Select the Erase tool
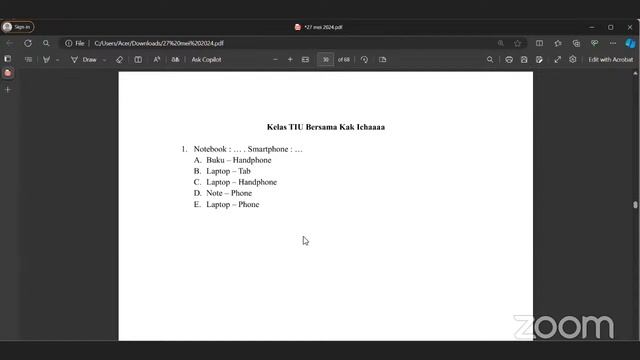Screen dimensions: 640x360 coord(119,60)
